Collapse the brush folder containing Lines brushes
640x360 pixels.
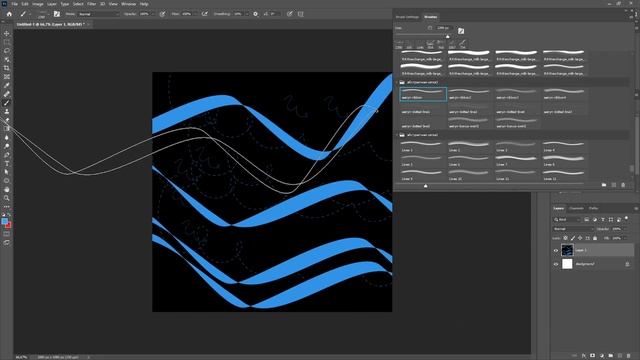click(396, 135)
